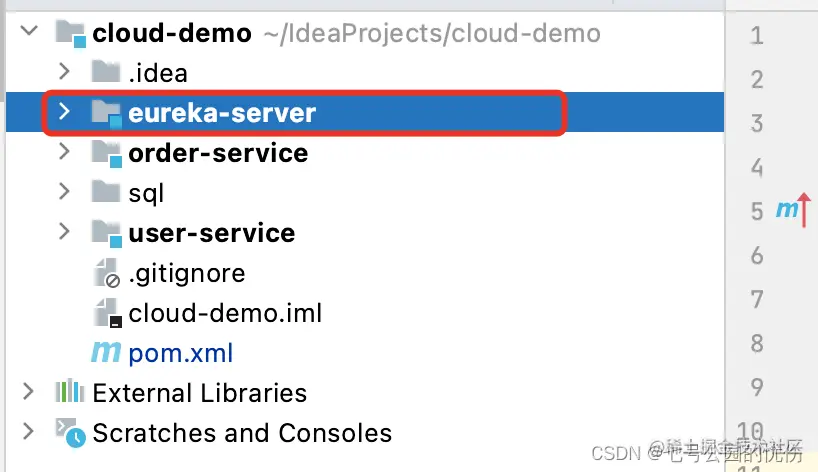This screenshot has height=472, width=818.
Task: Click the user-service module folder icon
Action: 107,233
